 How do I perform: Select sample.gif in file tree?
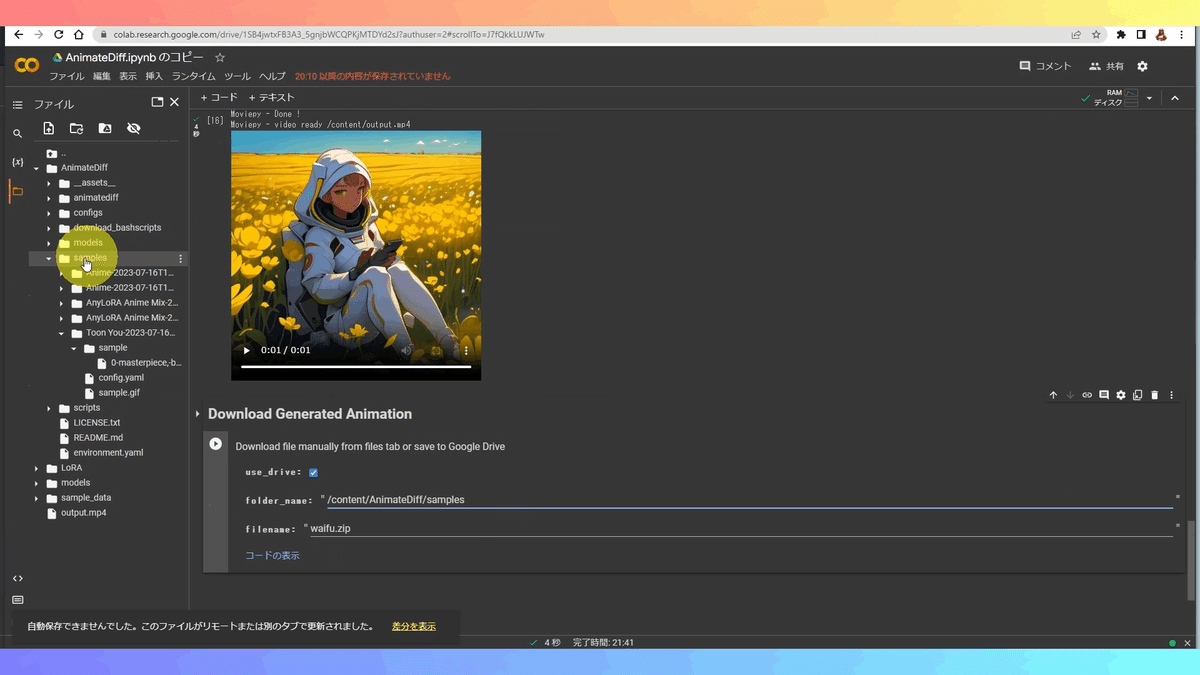coord(119,393)
